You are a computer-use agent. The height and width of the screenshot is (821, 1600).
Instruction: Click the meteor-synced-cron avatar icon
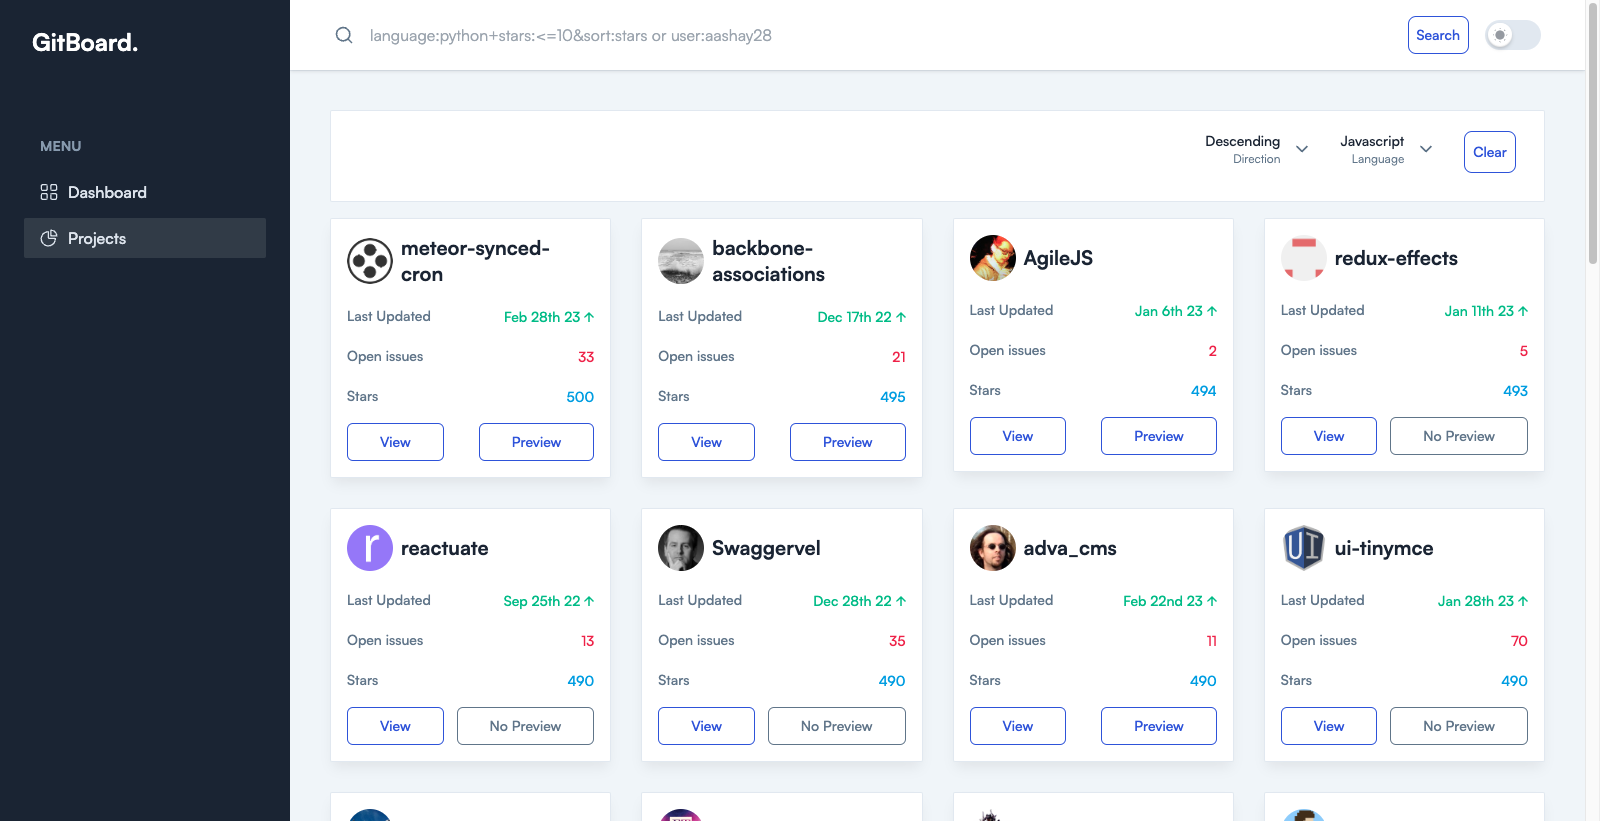370,261
